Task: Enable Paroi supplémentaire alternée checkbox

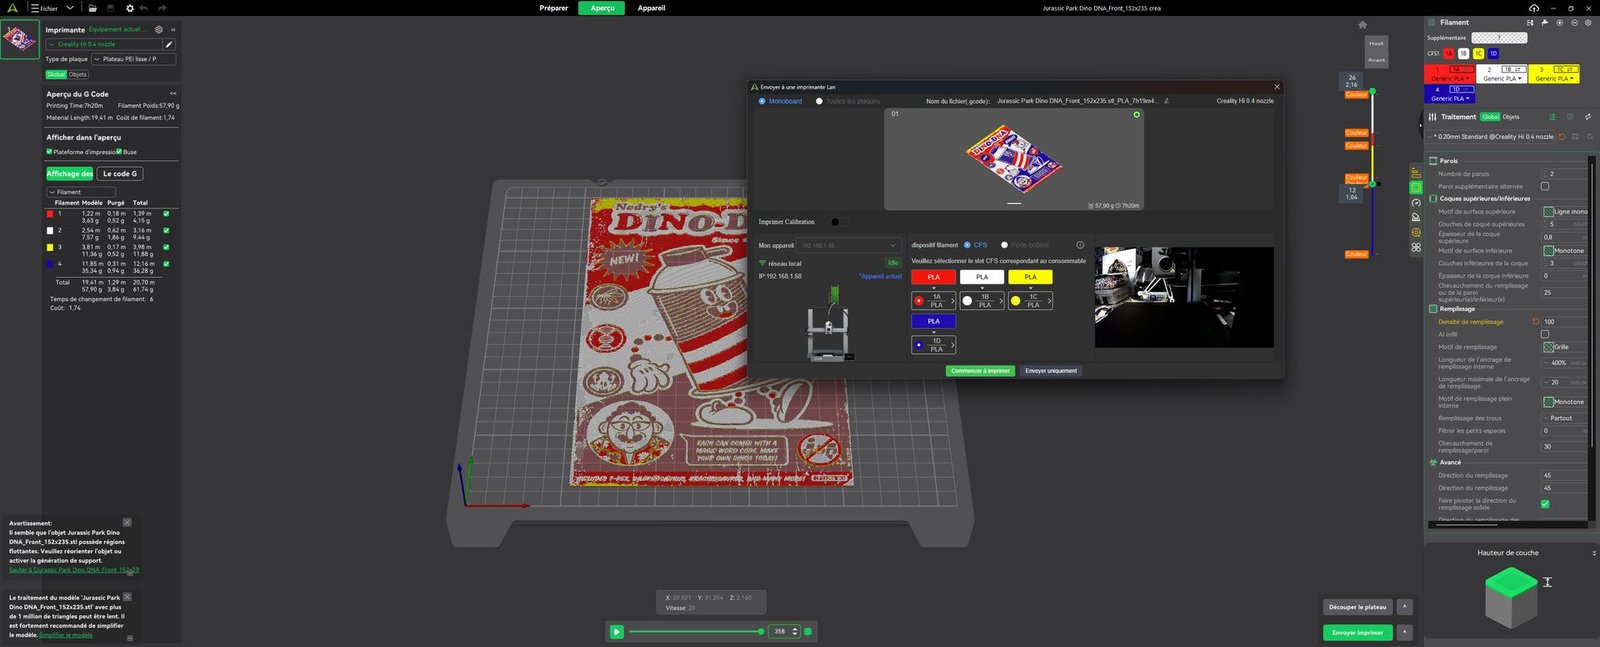Action: click(1545, 186)
